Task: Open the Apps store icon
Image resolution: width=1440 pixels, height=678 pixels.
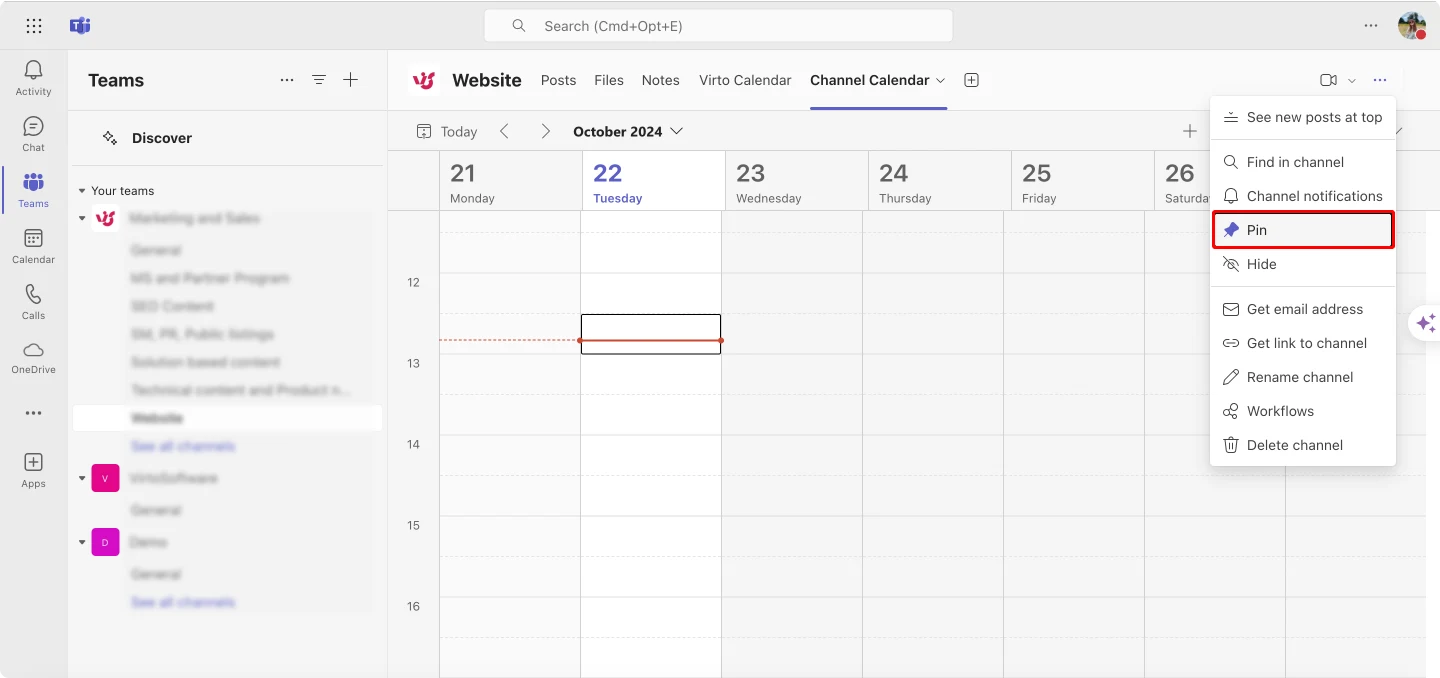Action: 34,470
